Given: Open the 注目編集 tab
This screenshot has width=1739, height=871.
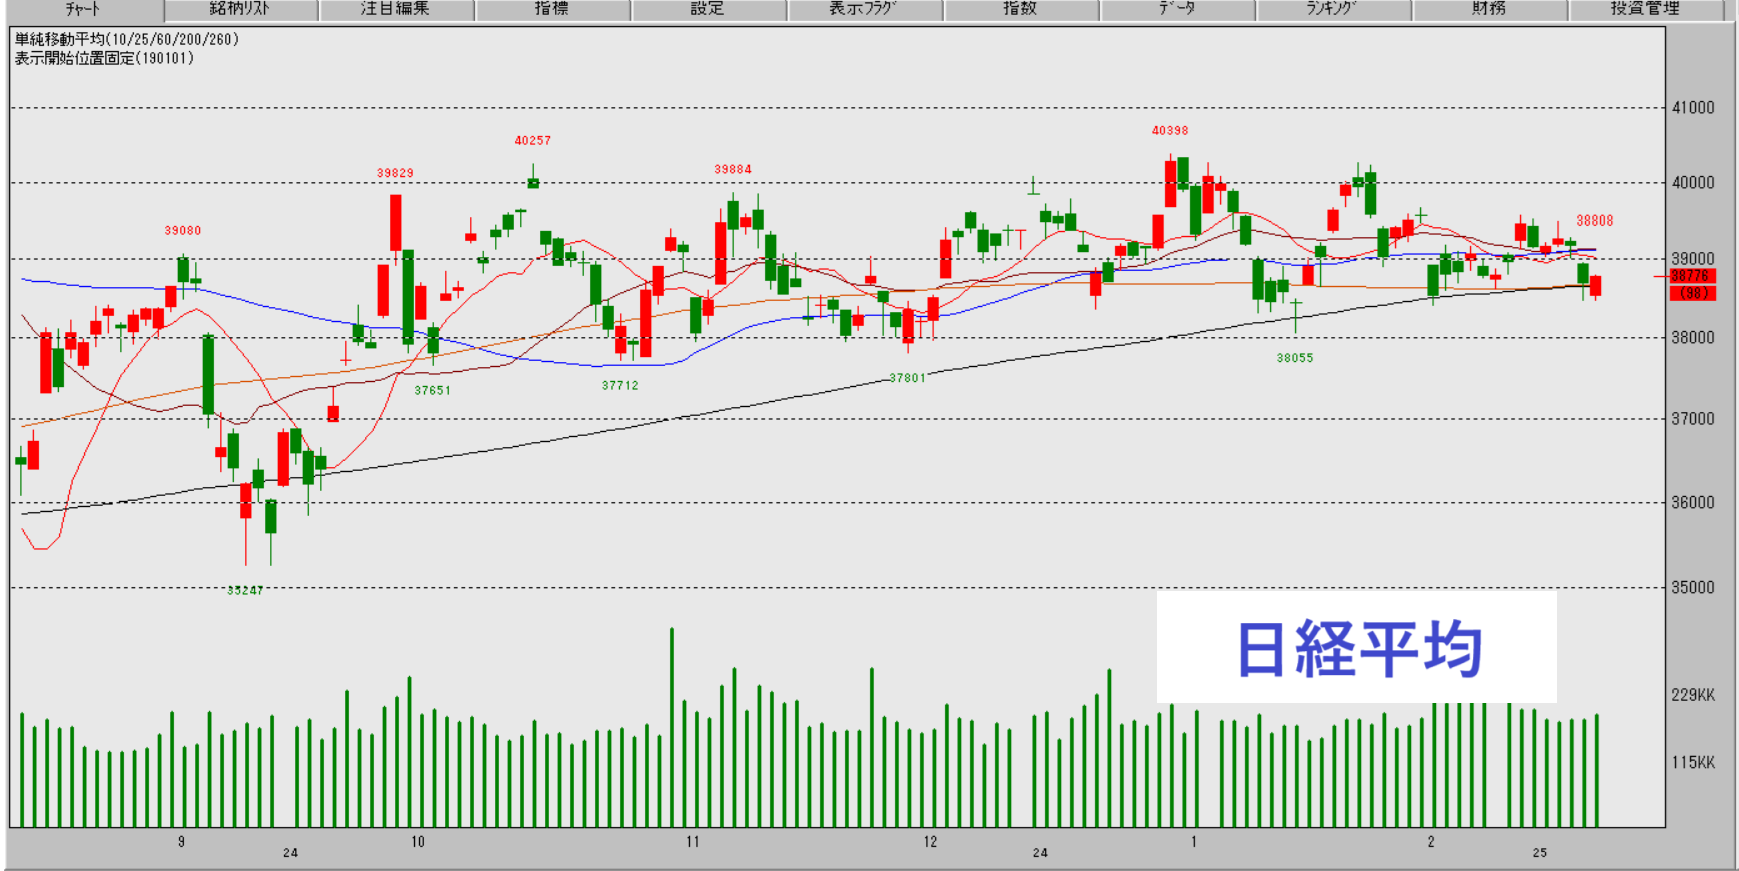Looking at the screenshot, I should 397,10.
